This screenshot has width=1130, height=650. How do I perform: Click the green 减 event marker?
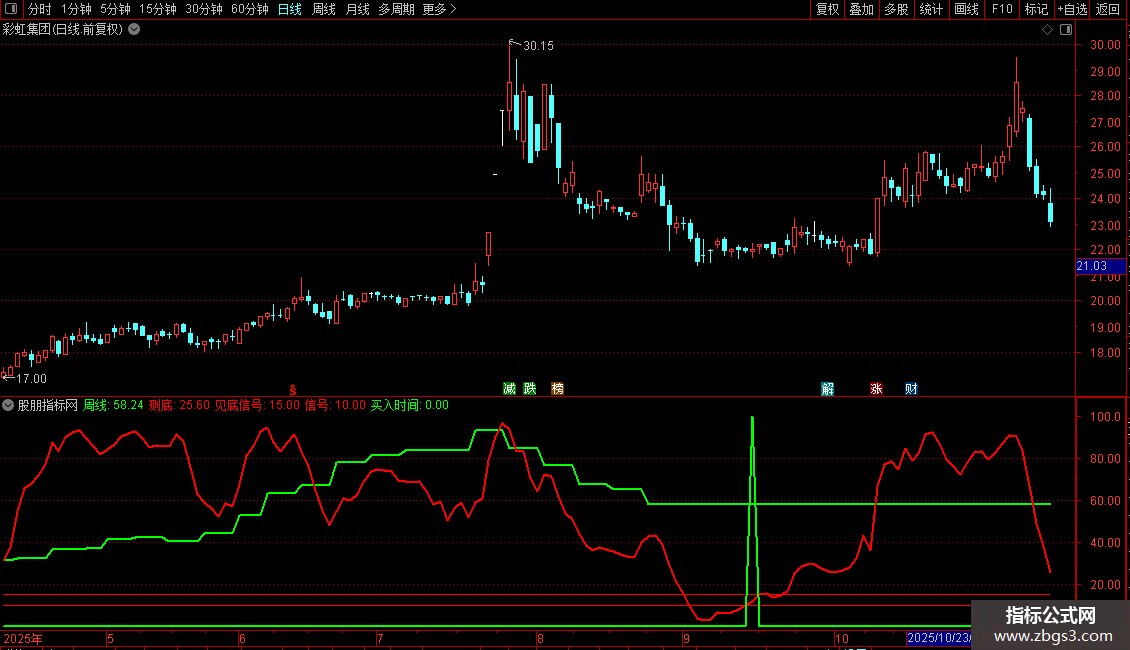point(510,388)
